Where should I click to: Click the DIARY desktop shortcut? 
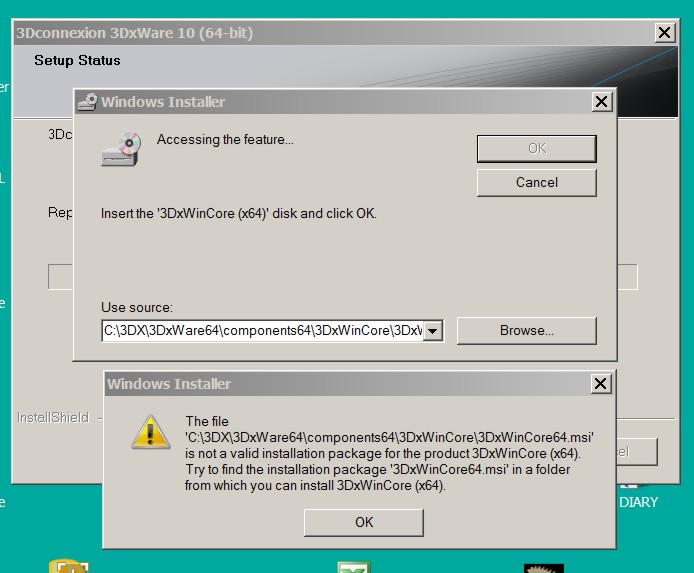[x=639, y=502]
